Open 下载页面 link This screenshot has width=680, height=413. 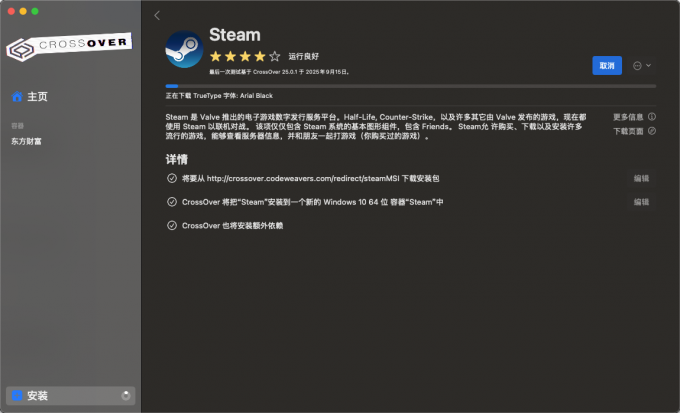[628, 131]
